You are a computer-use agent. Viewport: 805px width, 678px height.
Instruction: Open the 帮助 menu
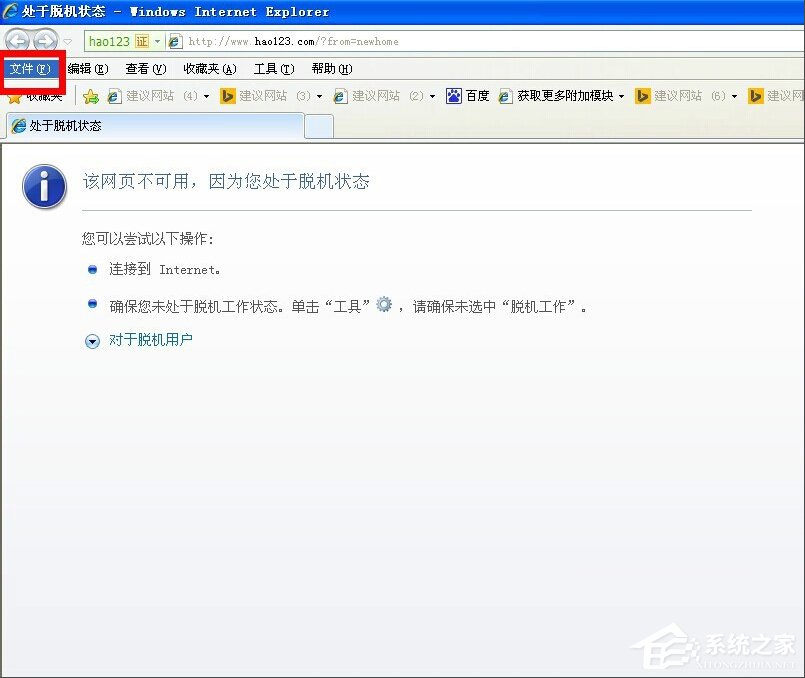click(330, 69)
